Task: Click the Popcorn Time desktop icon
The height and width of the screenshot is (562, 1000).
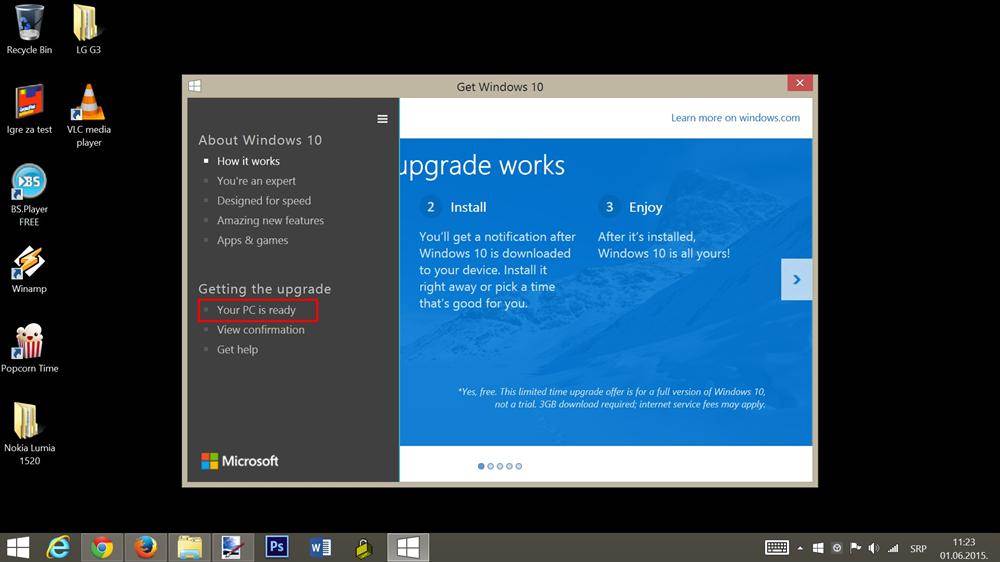Action: click(30, 343)
